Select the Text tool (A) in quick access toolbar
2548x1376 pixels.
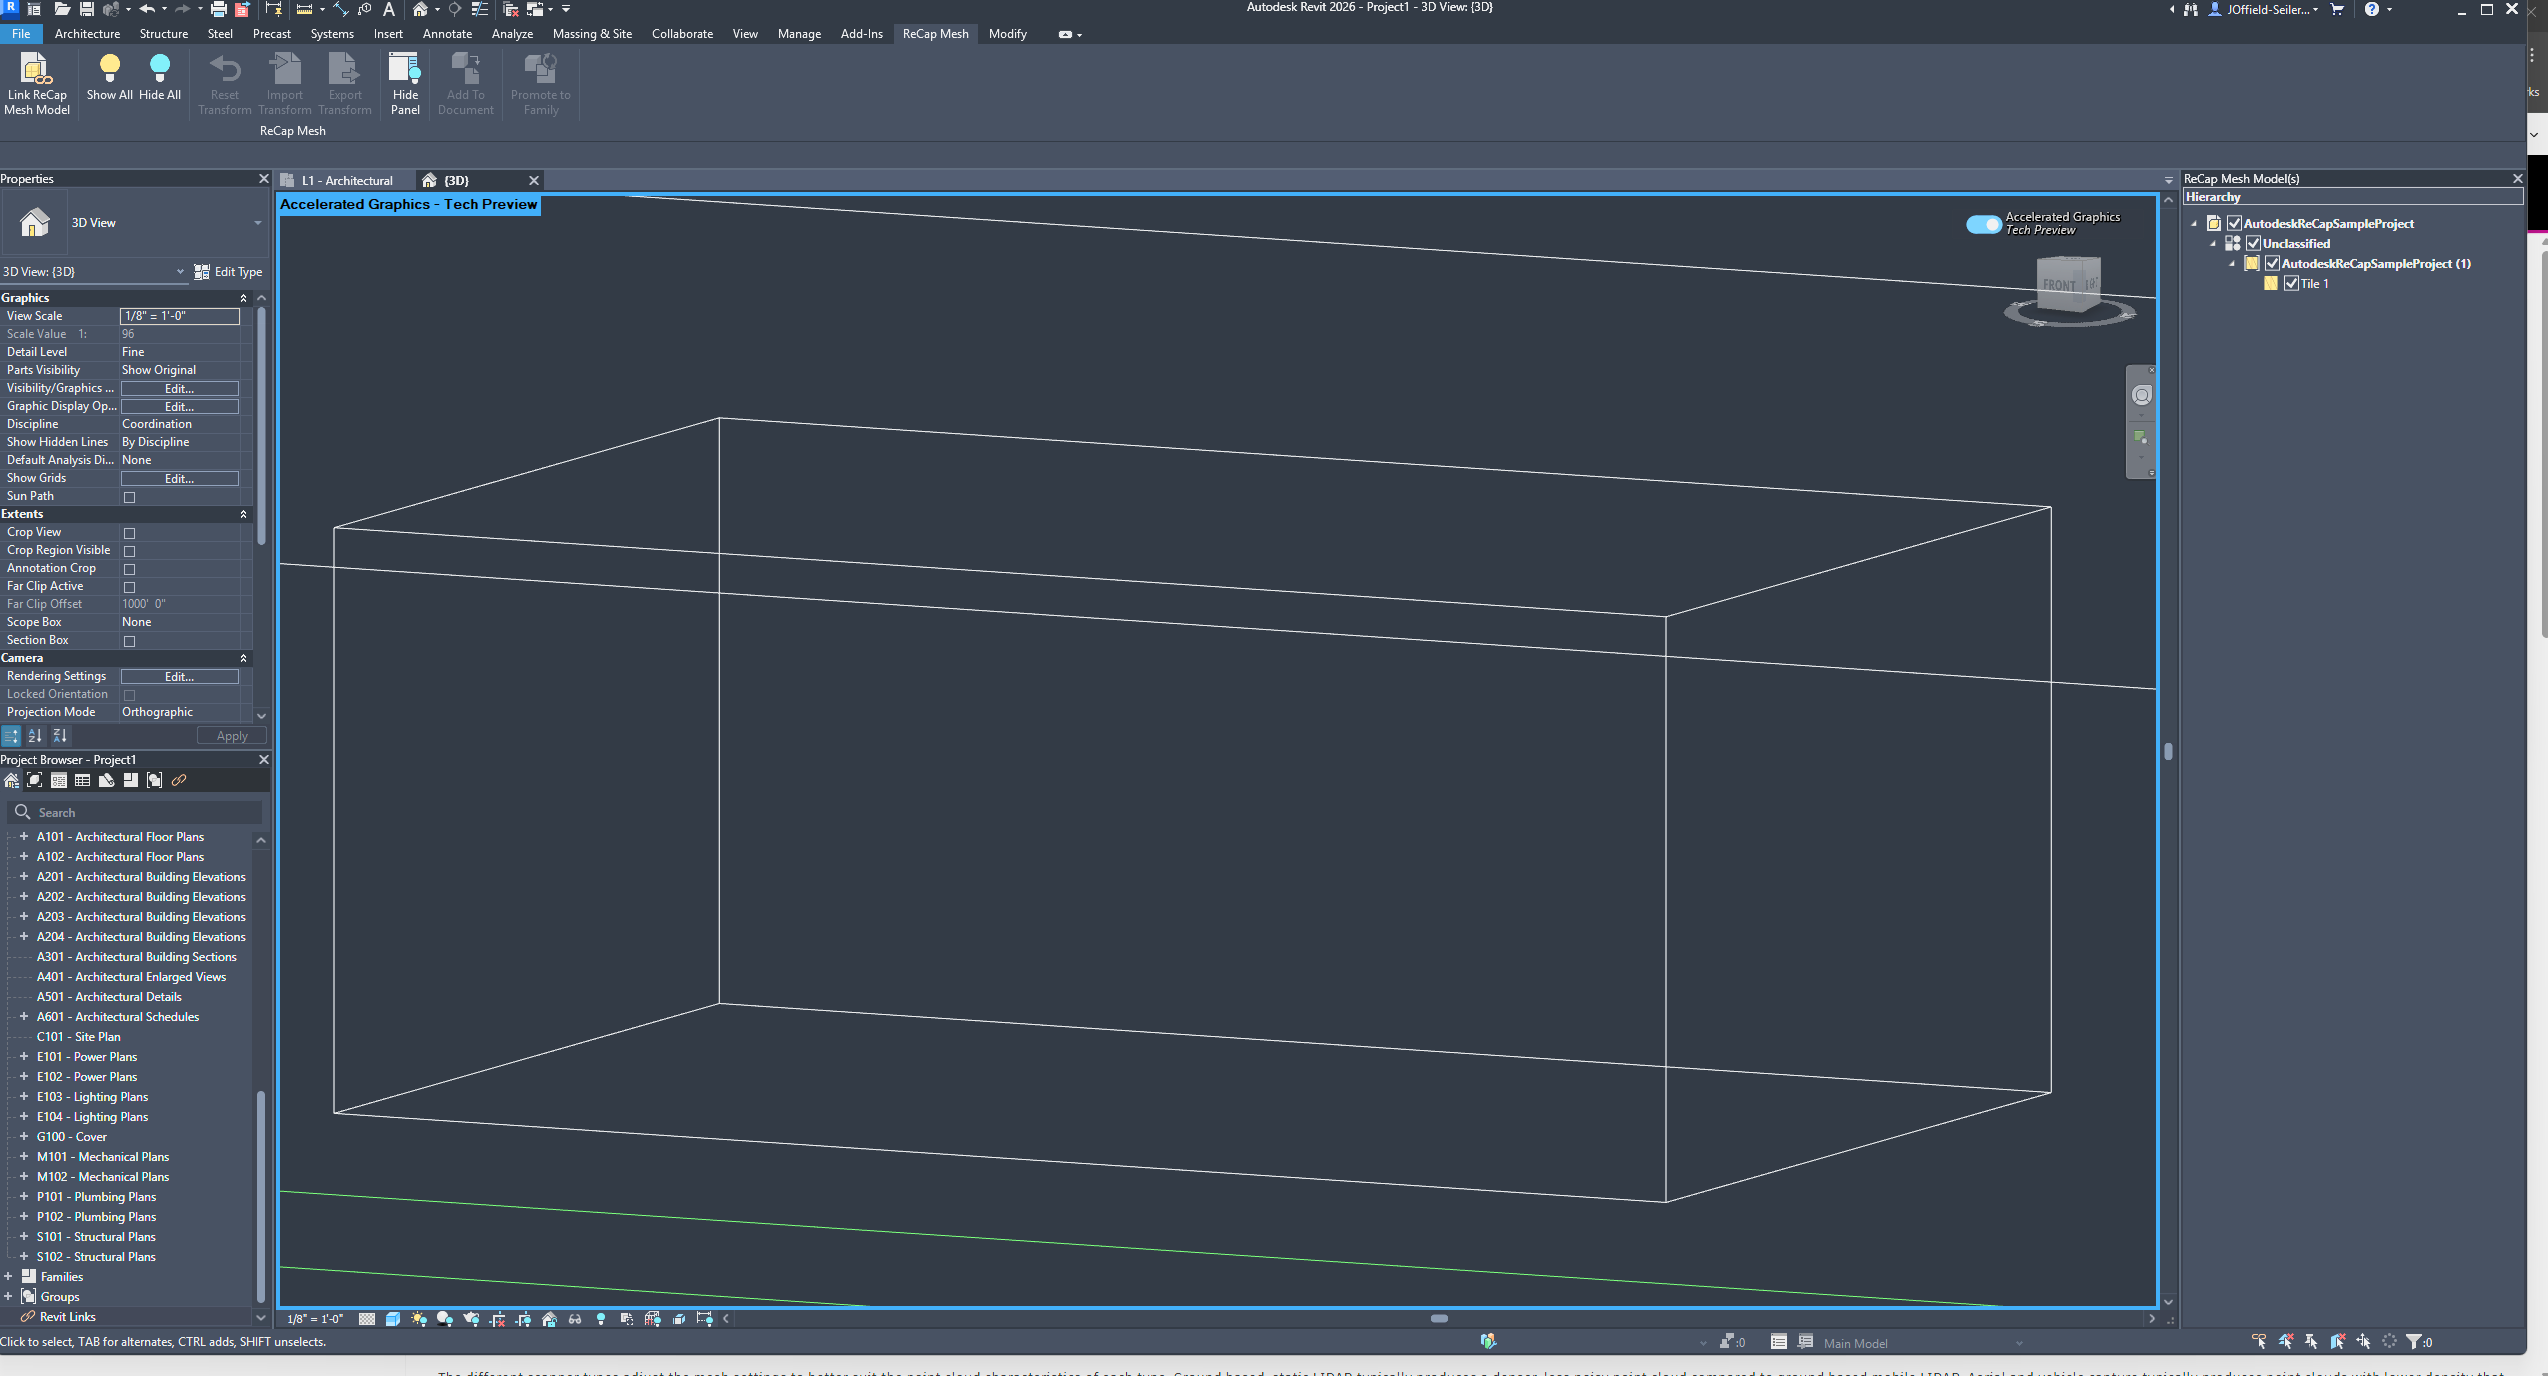389,9
